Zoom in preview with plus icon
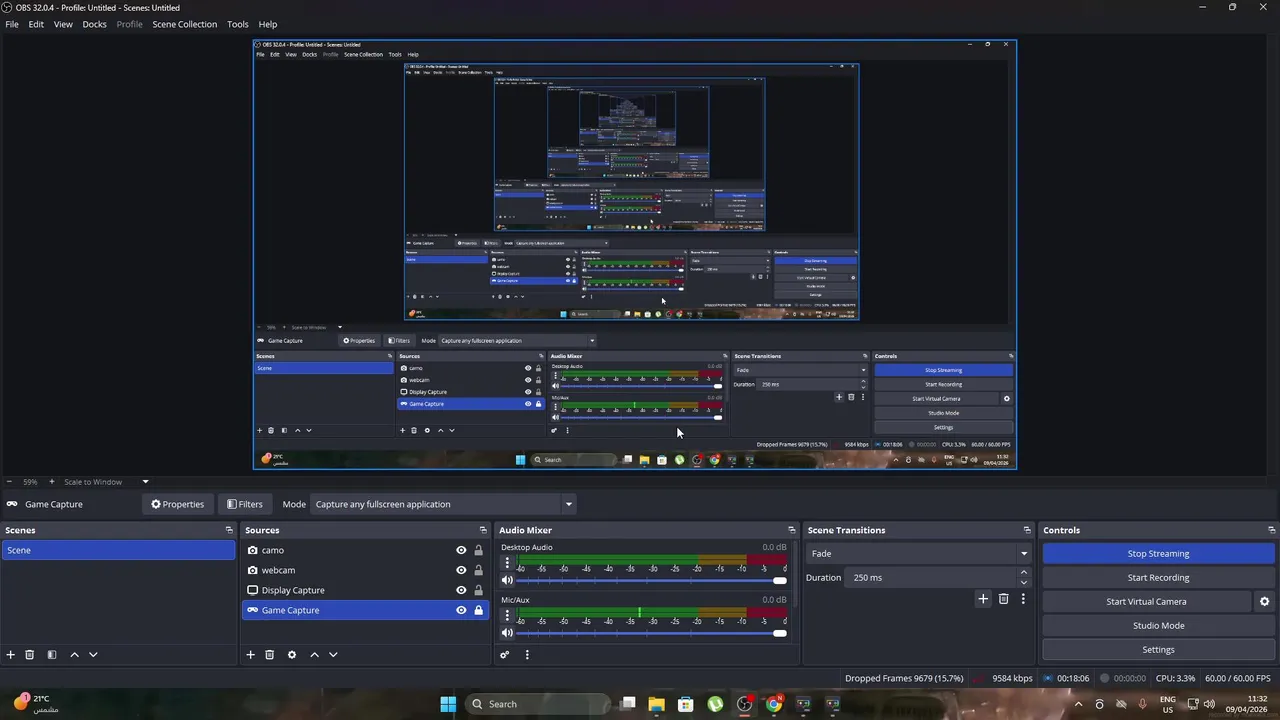The width and height of the screenshot is (1280, 720). coord(52,482)
